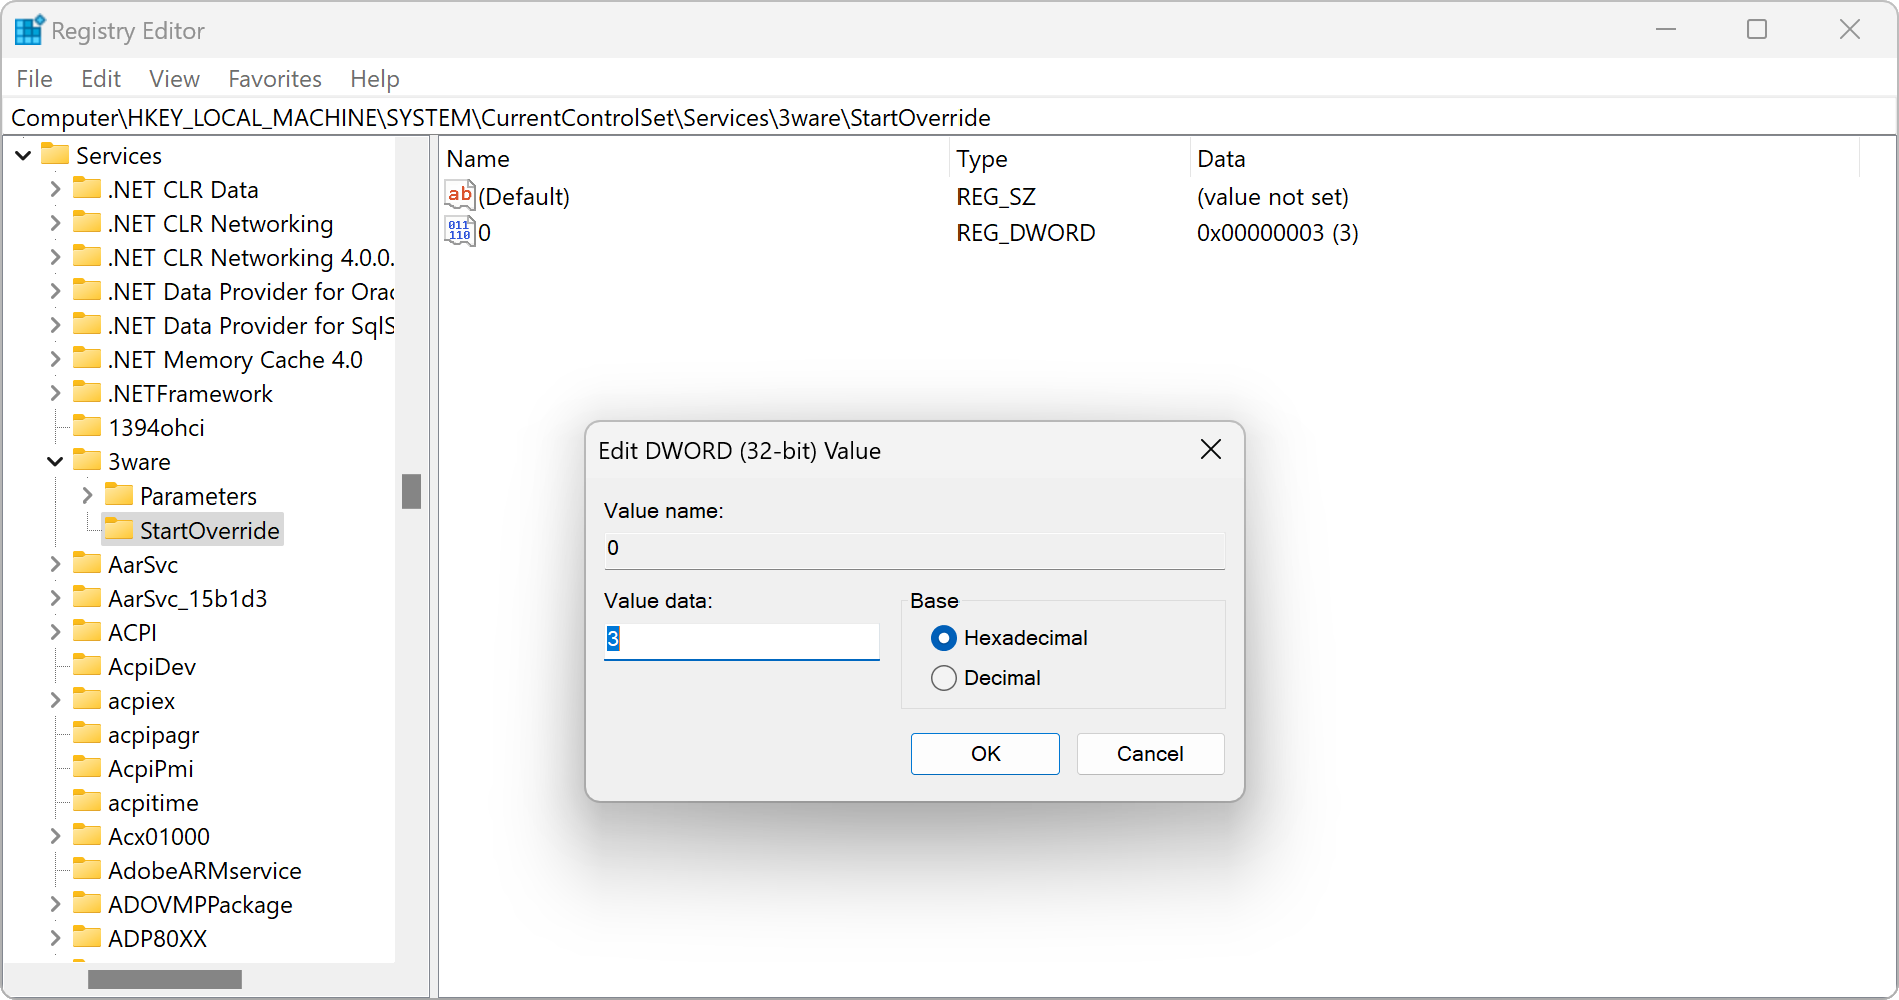Click the Parameters folder icon

119,495
